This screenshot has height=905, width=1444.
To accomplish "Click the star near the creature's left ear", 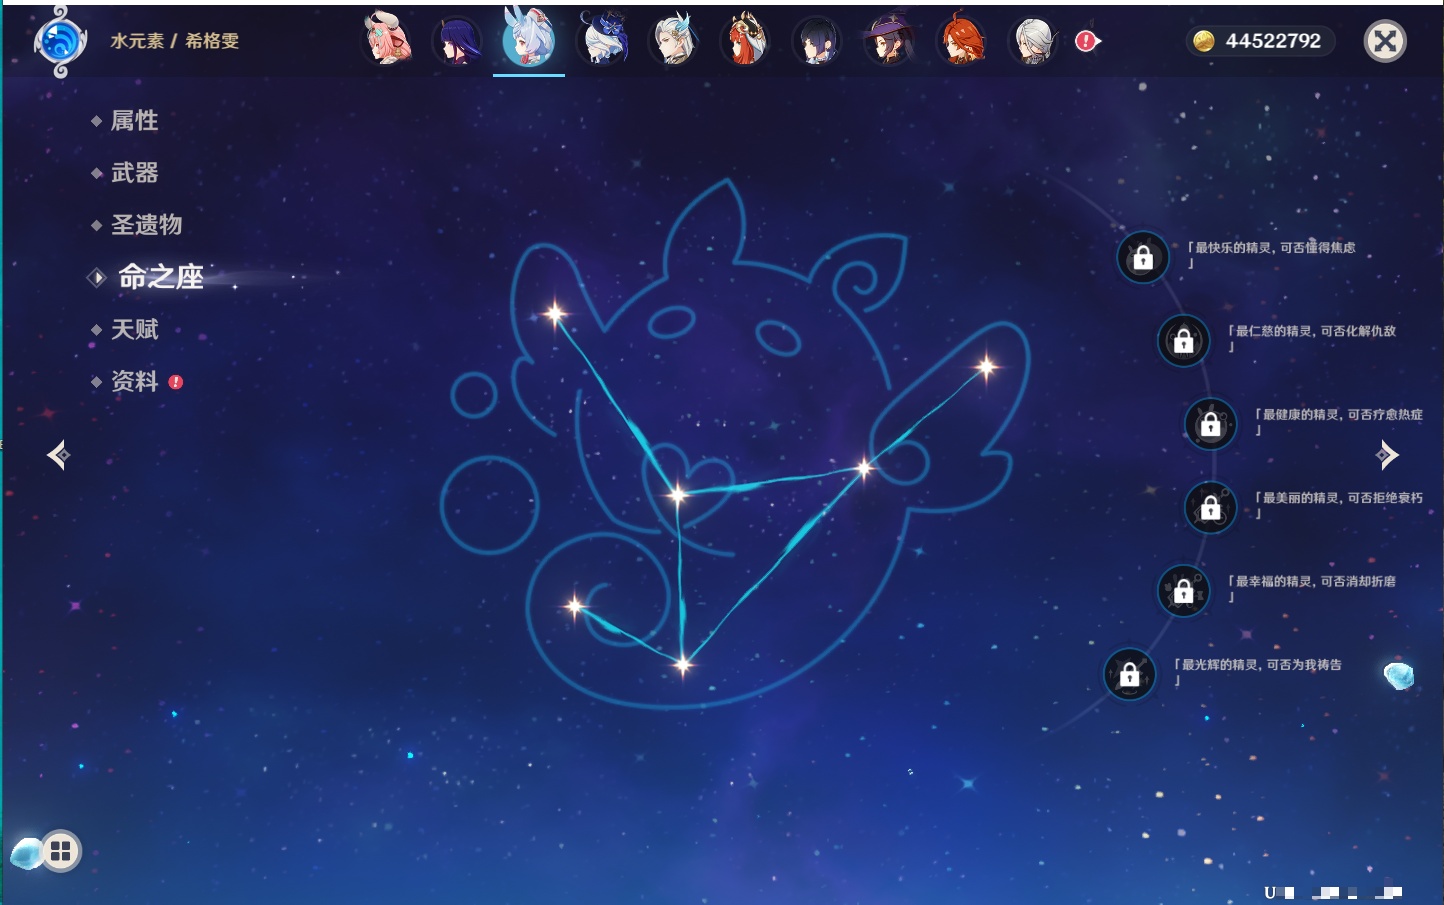I will pyautogui.click(x=555, y=314).
